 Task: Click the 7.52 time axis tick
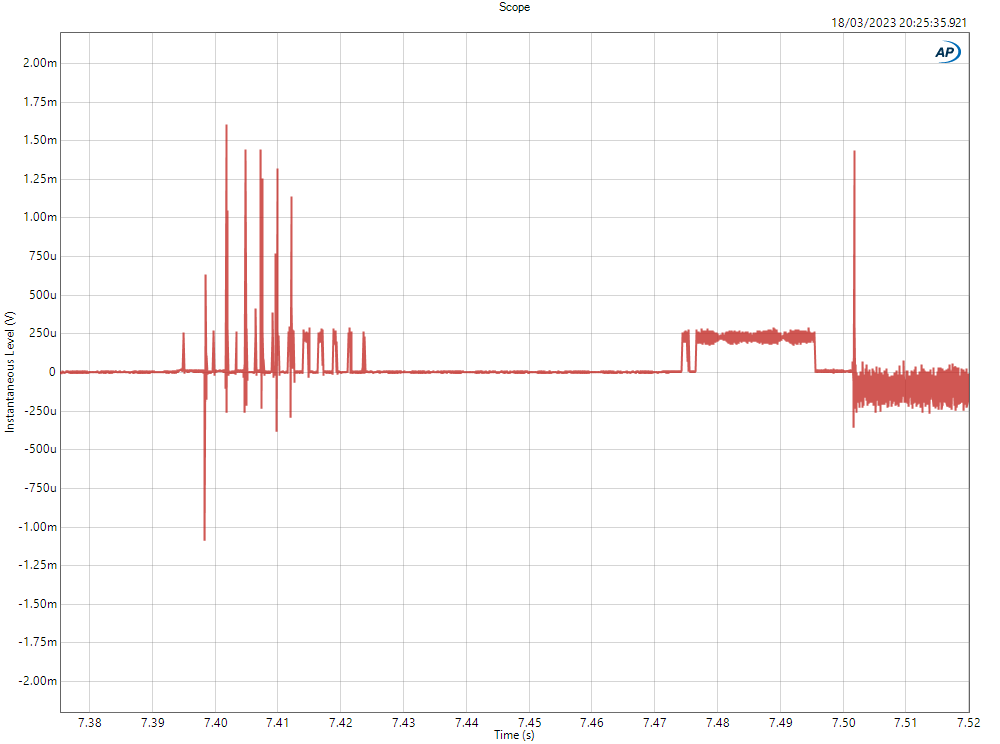[x=968, y=722]
